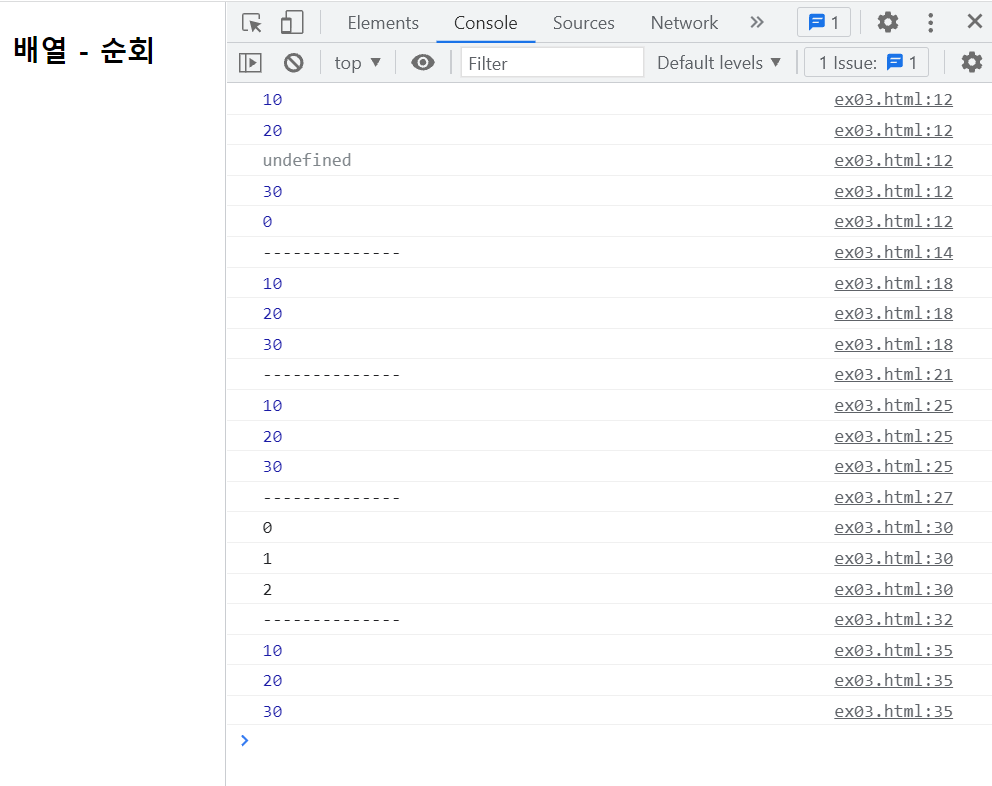
Task: Select the Console tab
Action: pos(485,23)
